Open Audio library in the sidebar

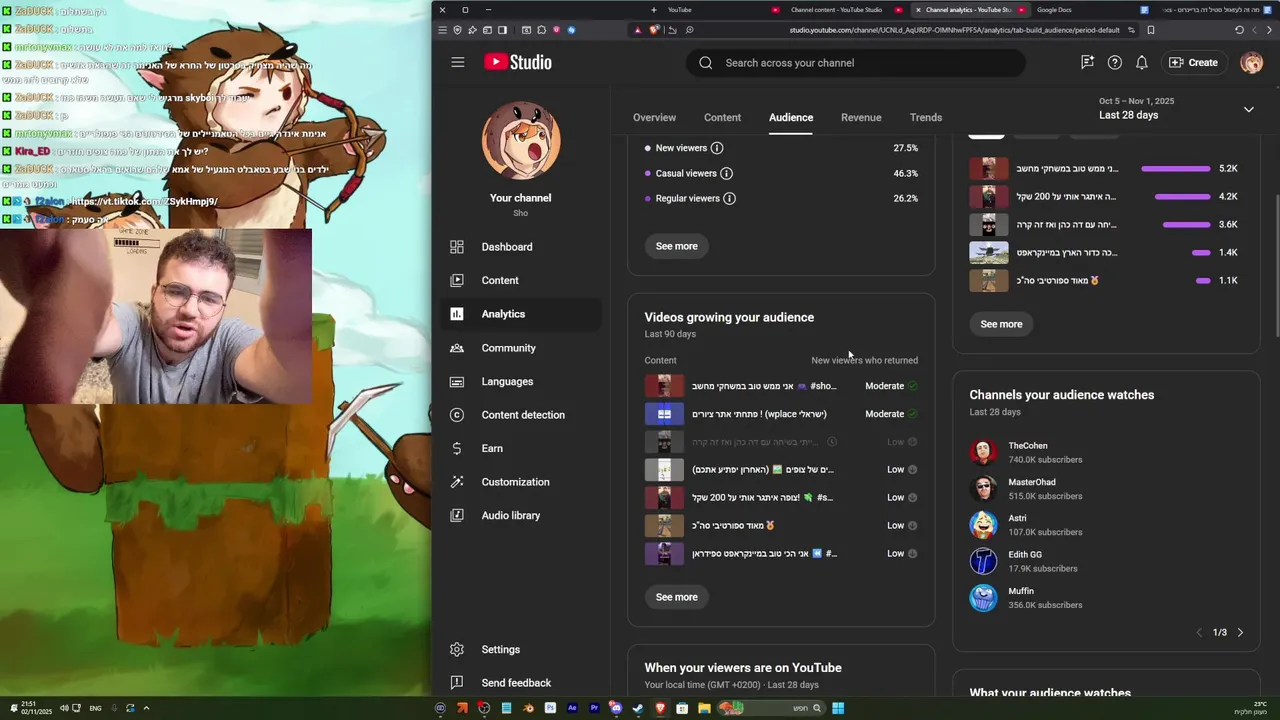click(x=521, y=515)
